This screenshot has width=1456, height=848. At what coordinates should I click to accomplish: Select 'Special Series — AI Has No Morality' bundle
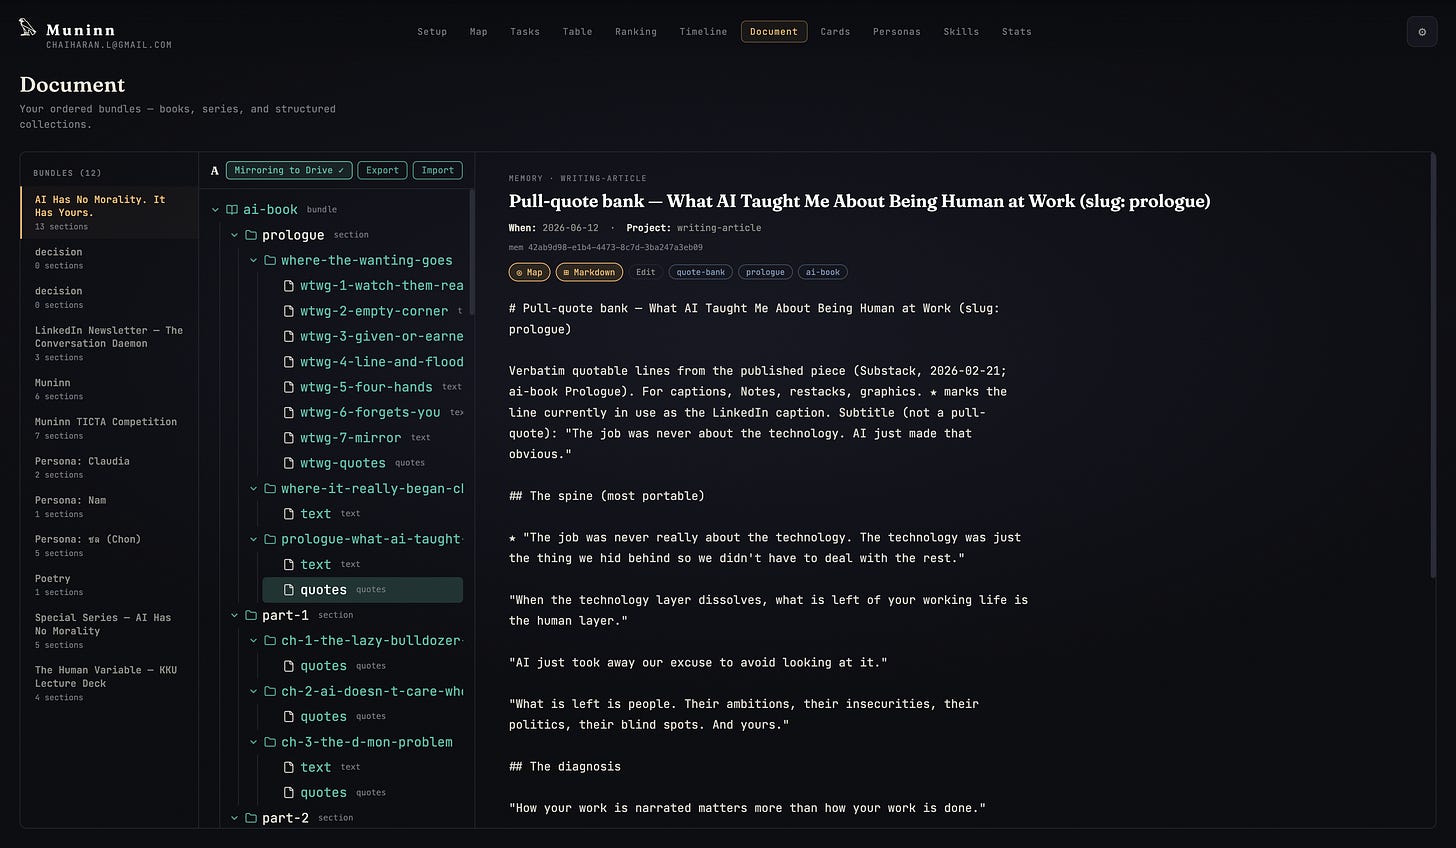[x=109, y=631]
